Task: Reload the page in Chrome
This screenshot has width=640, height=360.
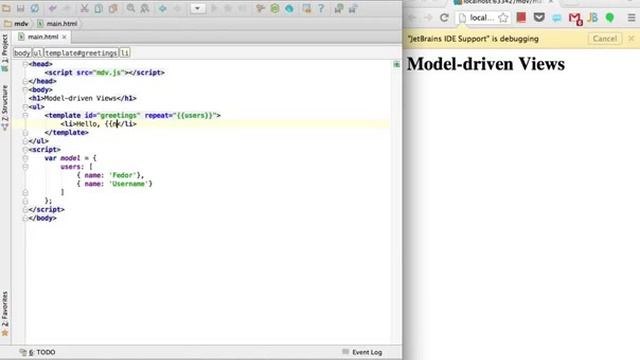Action: [x=444, y=18]
